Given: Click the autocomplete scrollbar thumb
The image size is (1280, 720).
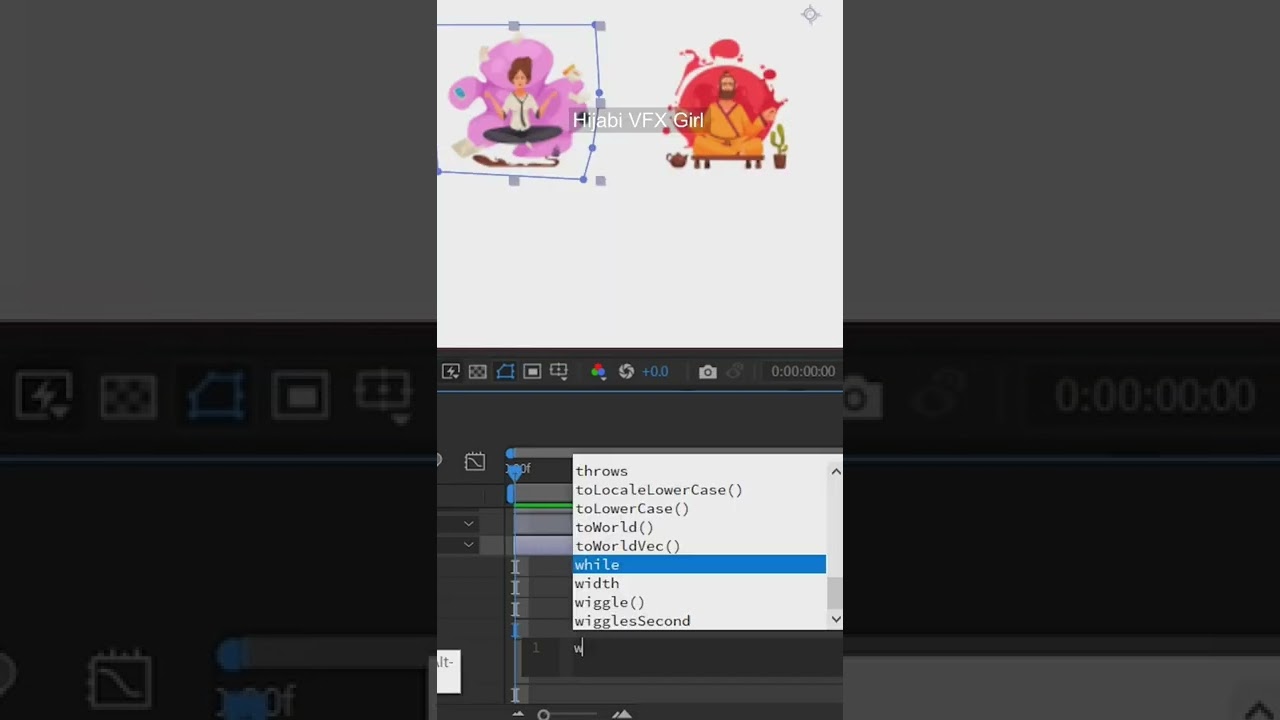Looking at the screenshot, I should point(835,594).
